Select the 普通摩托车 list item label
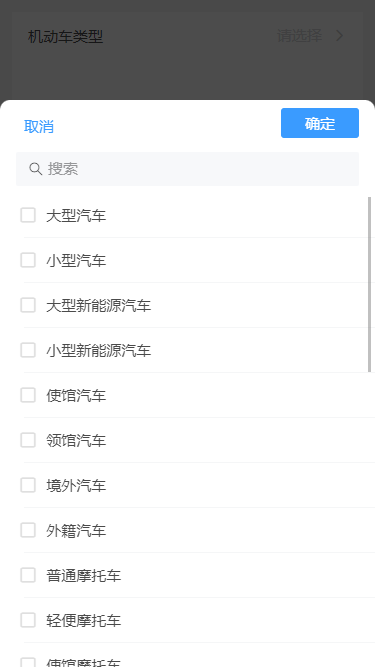Image resolution: width=375 pixels, height=667 pixels. tap(84, 576)
